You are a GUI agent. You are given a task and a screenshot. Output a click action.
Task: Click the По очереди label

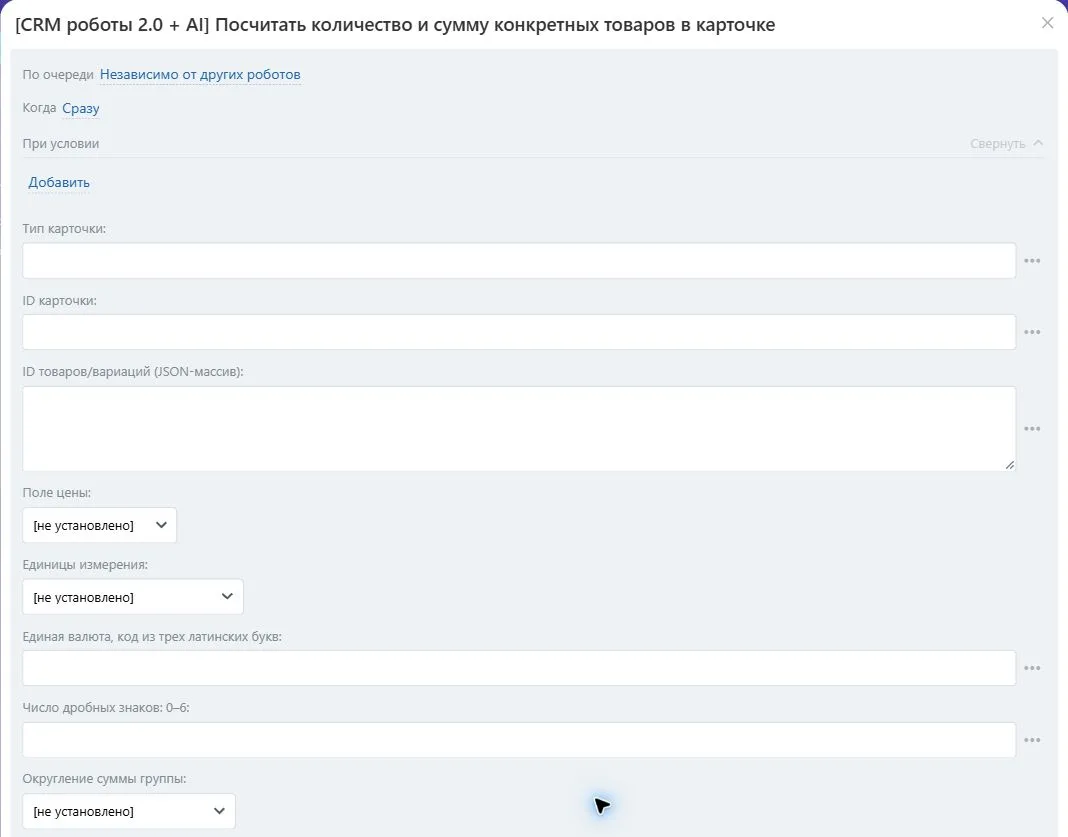(x=58, y=75)
